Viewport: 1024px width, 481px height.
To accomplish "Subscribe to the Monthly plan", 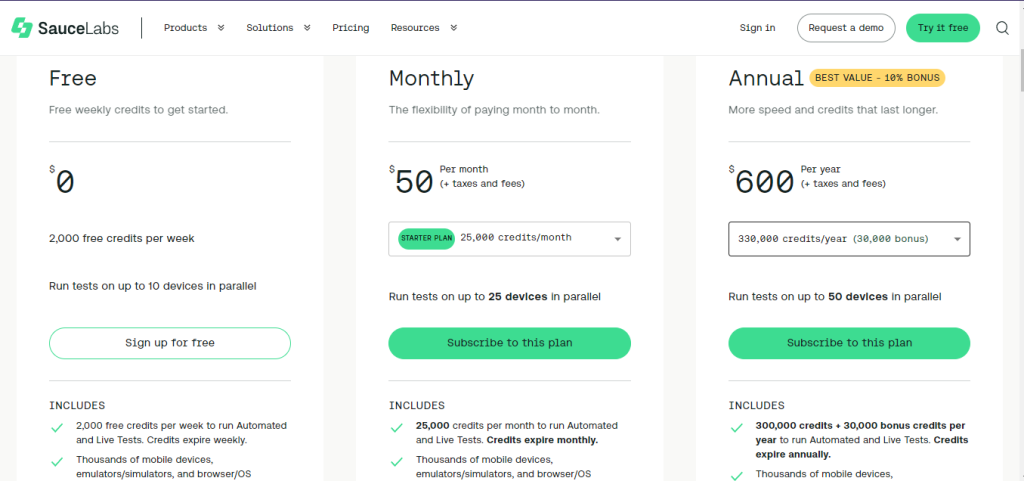I will click(509, 343).
